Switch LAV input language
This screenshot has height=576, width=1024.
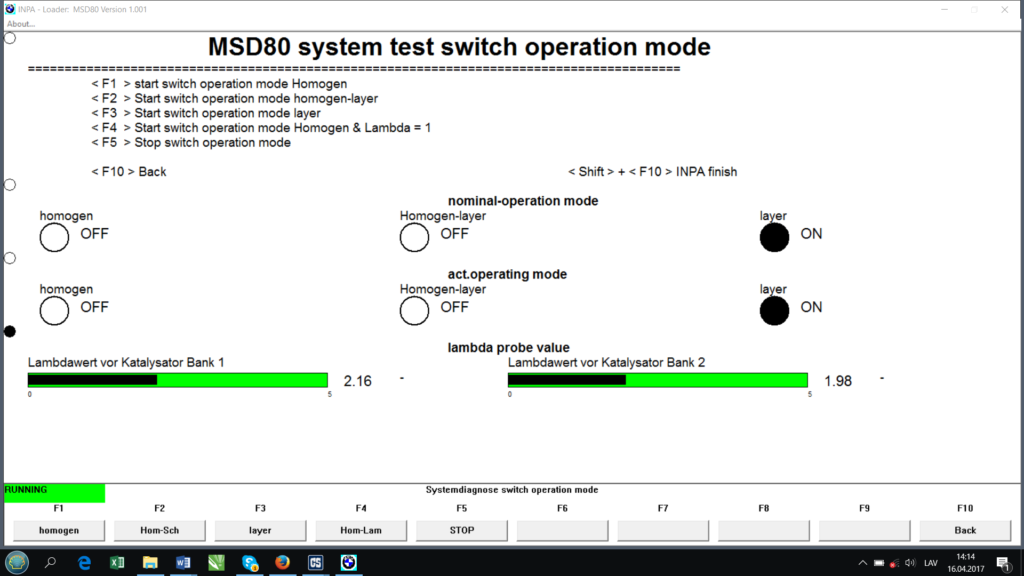931,563
